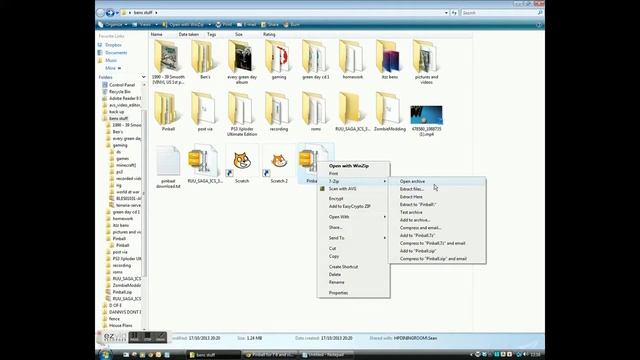This screenshot has width=640, height=360.
Task: Open the roms folder icon
Action: pos(315,109)
